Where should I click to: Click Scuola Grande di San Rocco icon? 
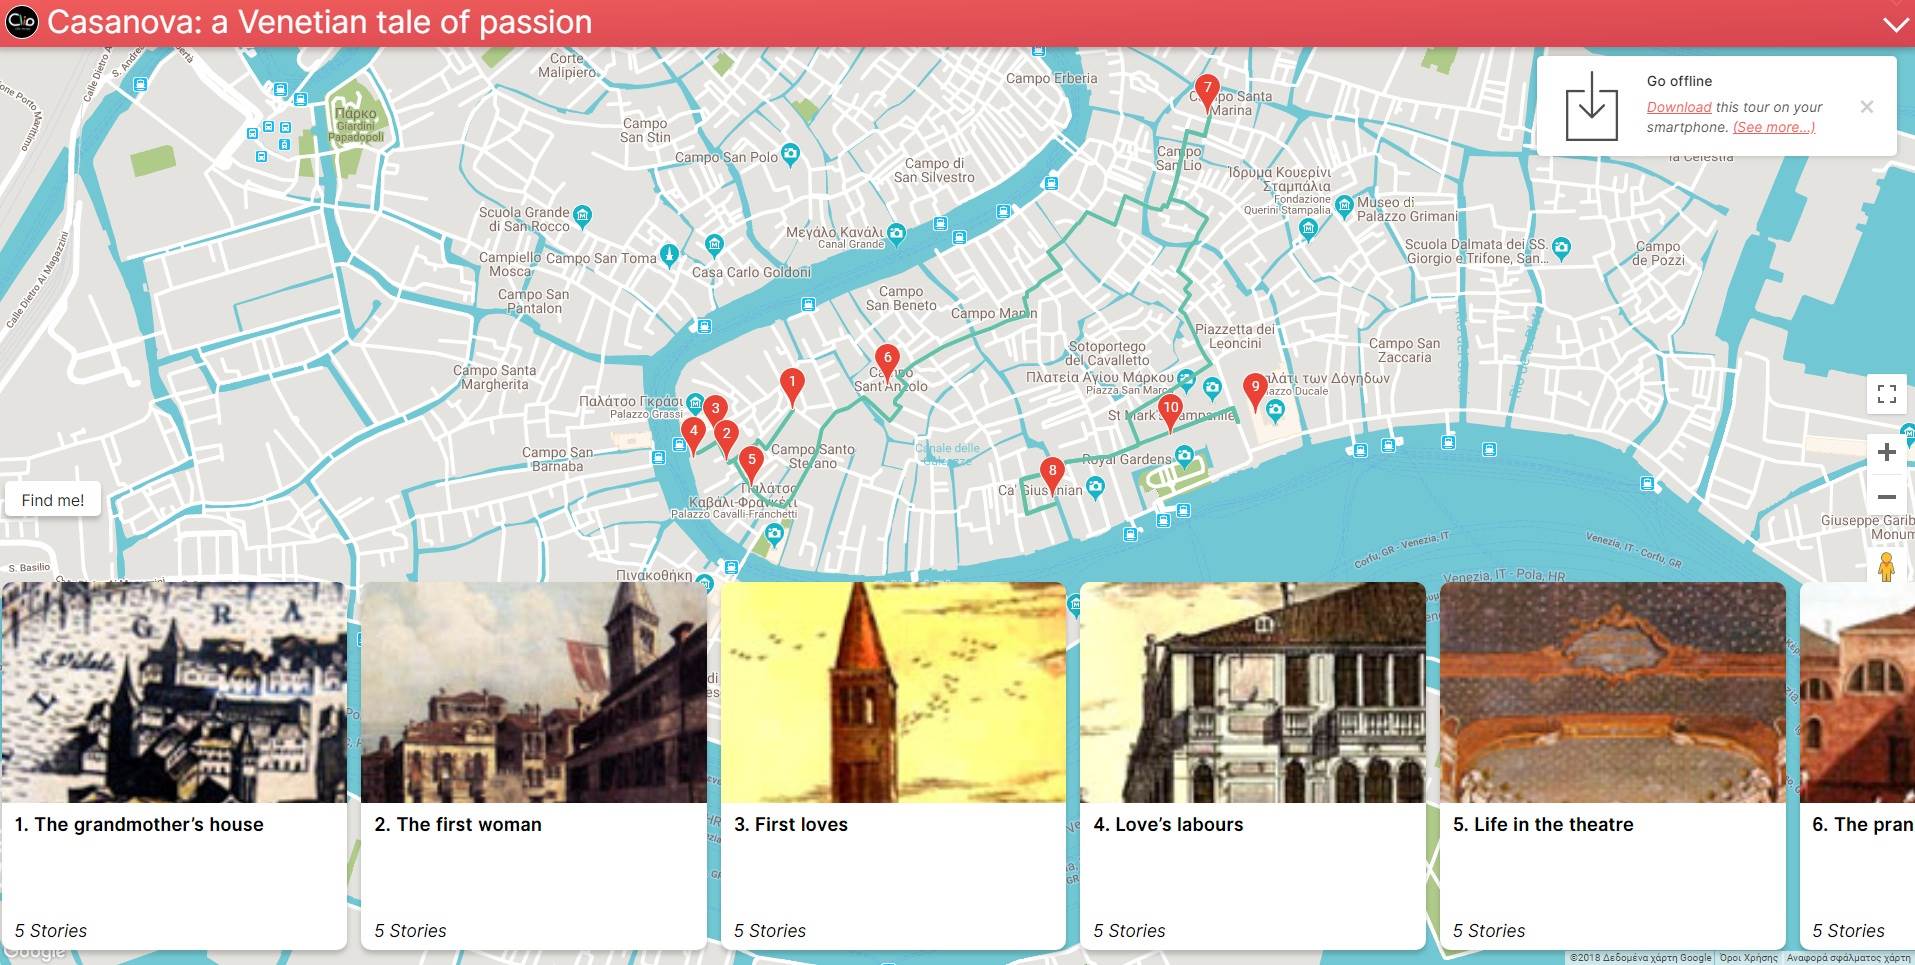(x=582, y=215)
